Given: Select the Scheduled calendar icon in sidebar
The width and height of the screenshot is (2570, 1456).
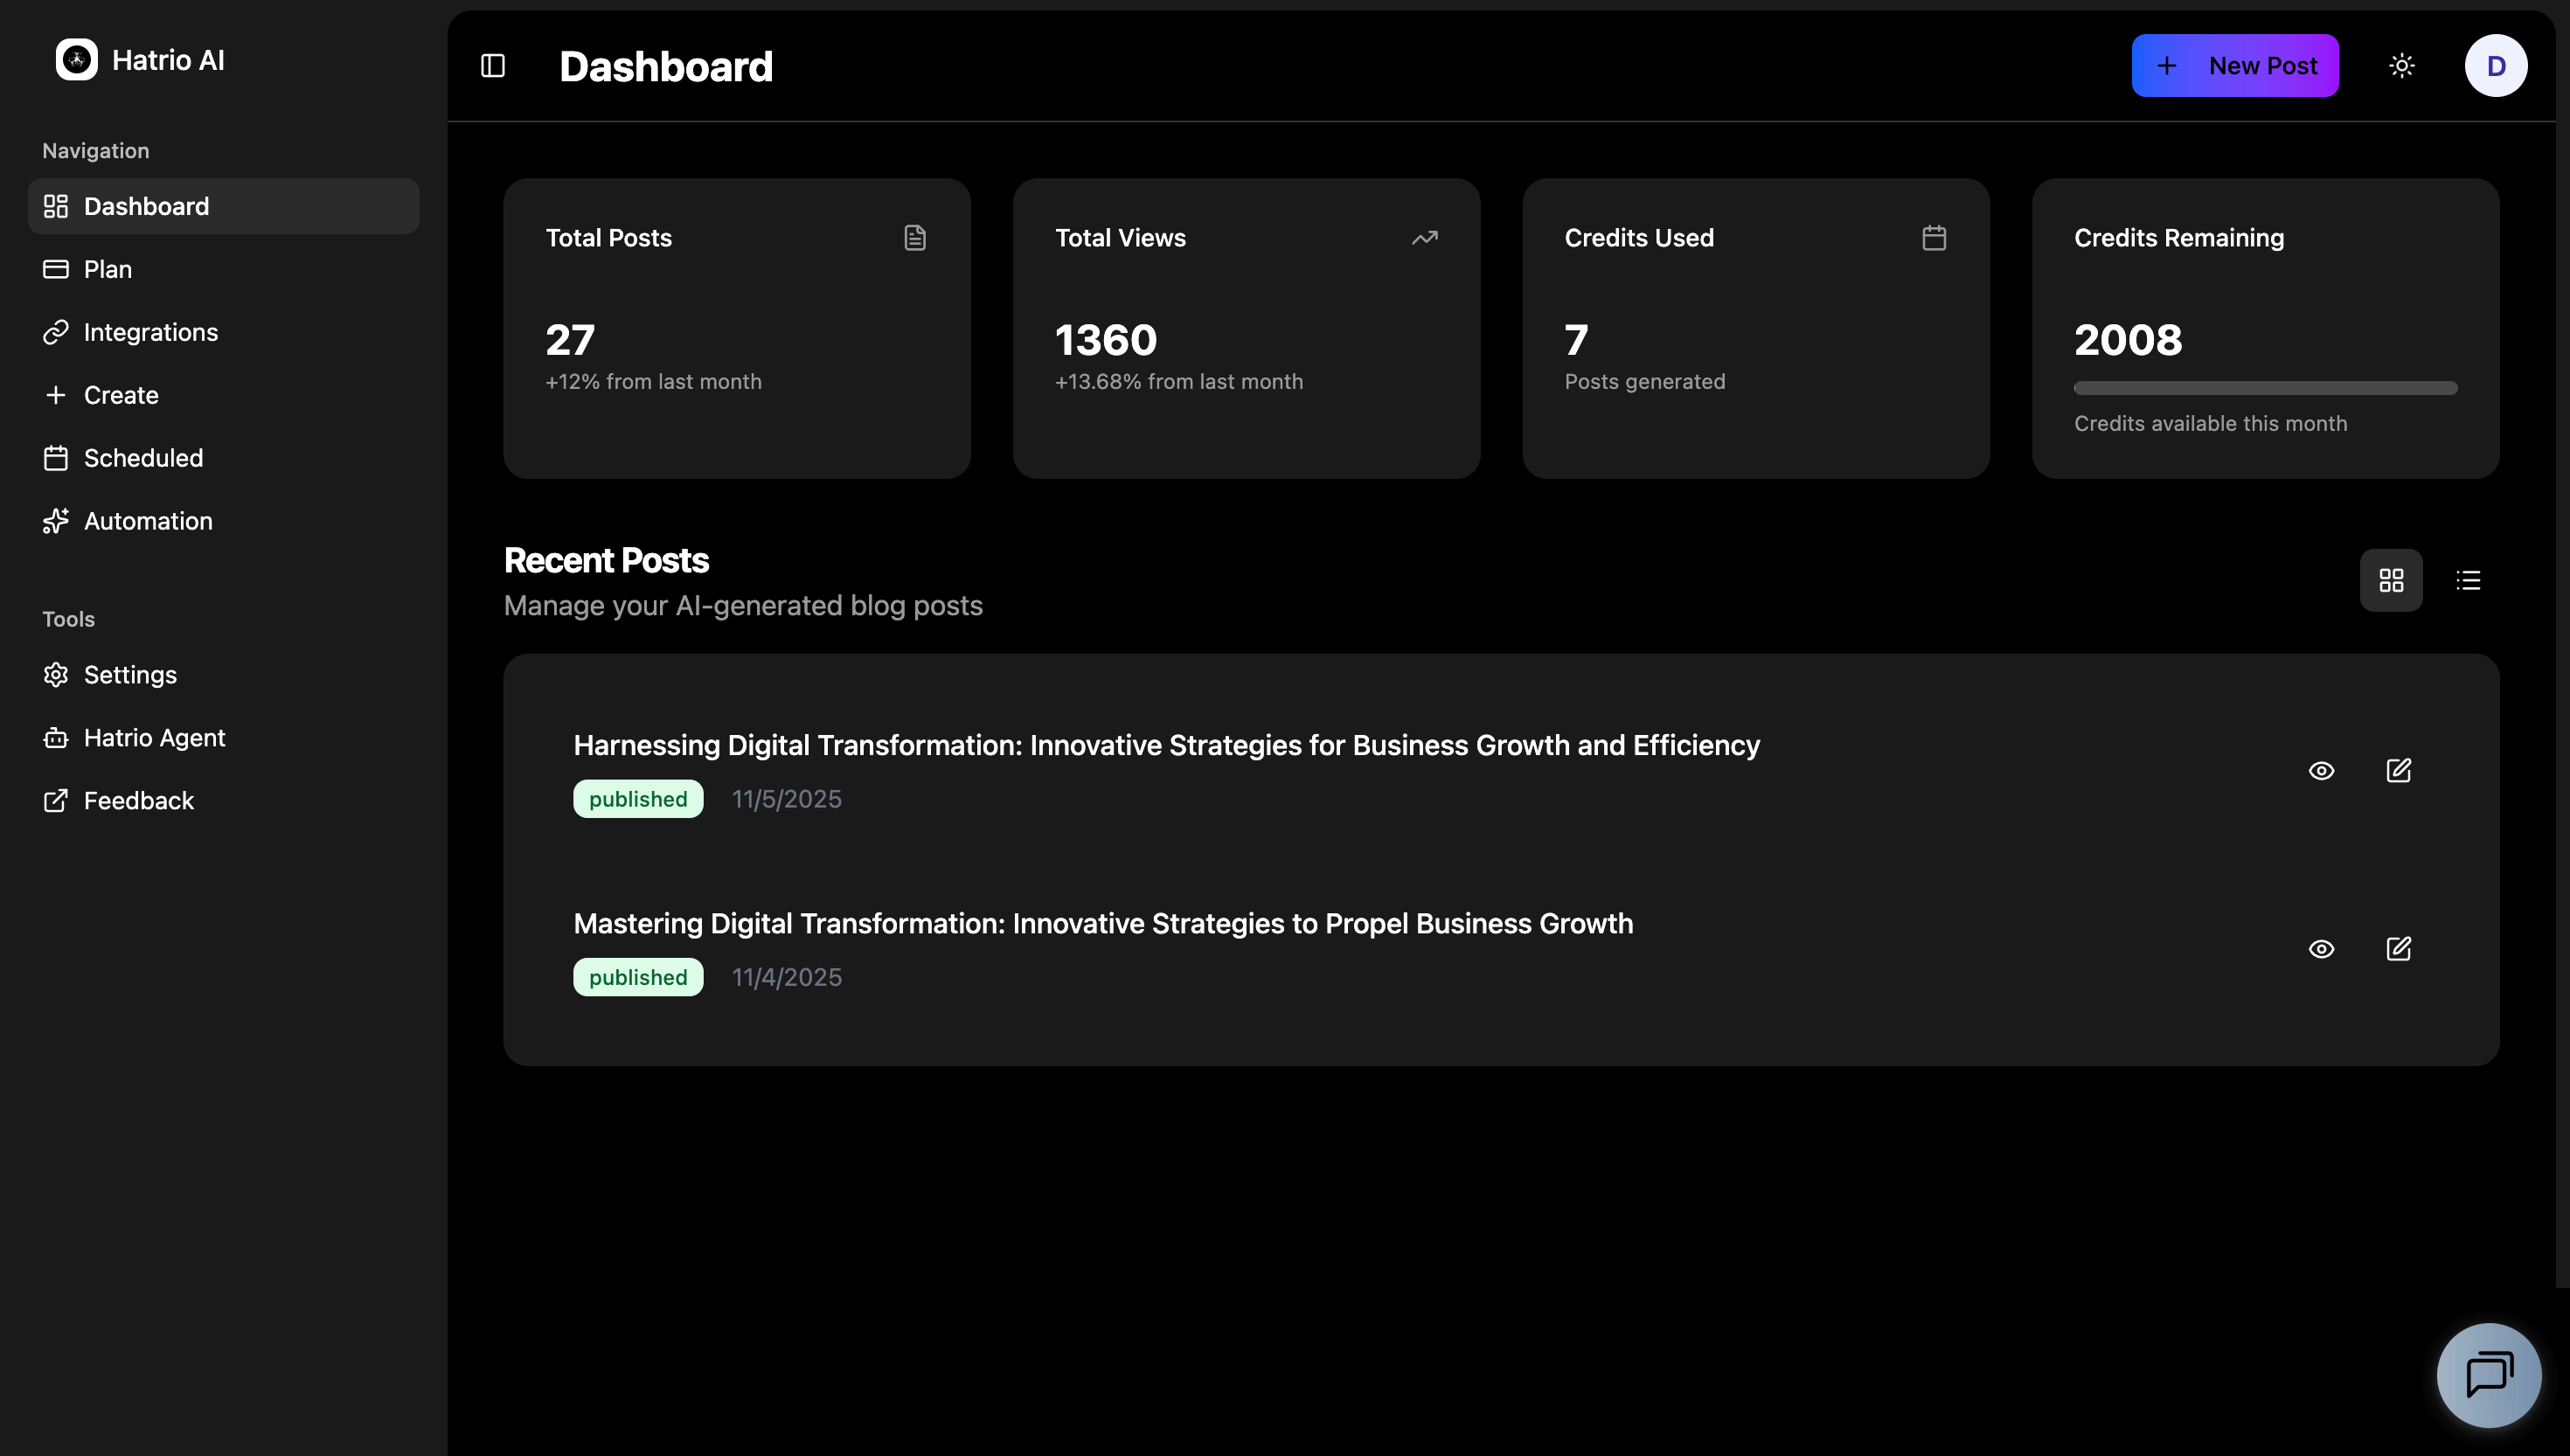Looking at the screenshot, I should (x=56, y=458).
